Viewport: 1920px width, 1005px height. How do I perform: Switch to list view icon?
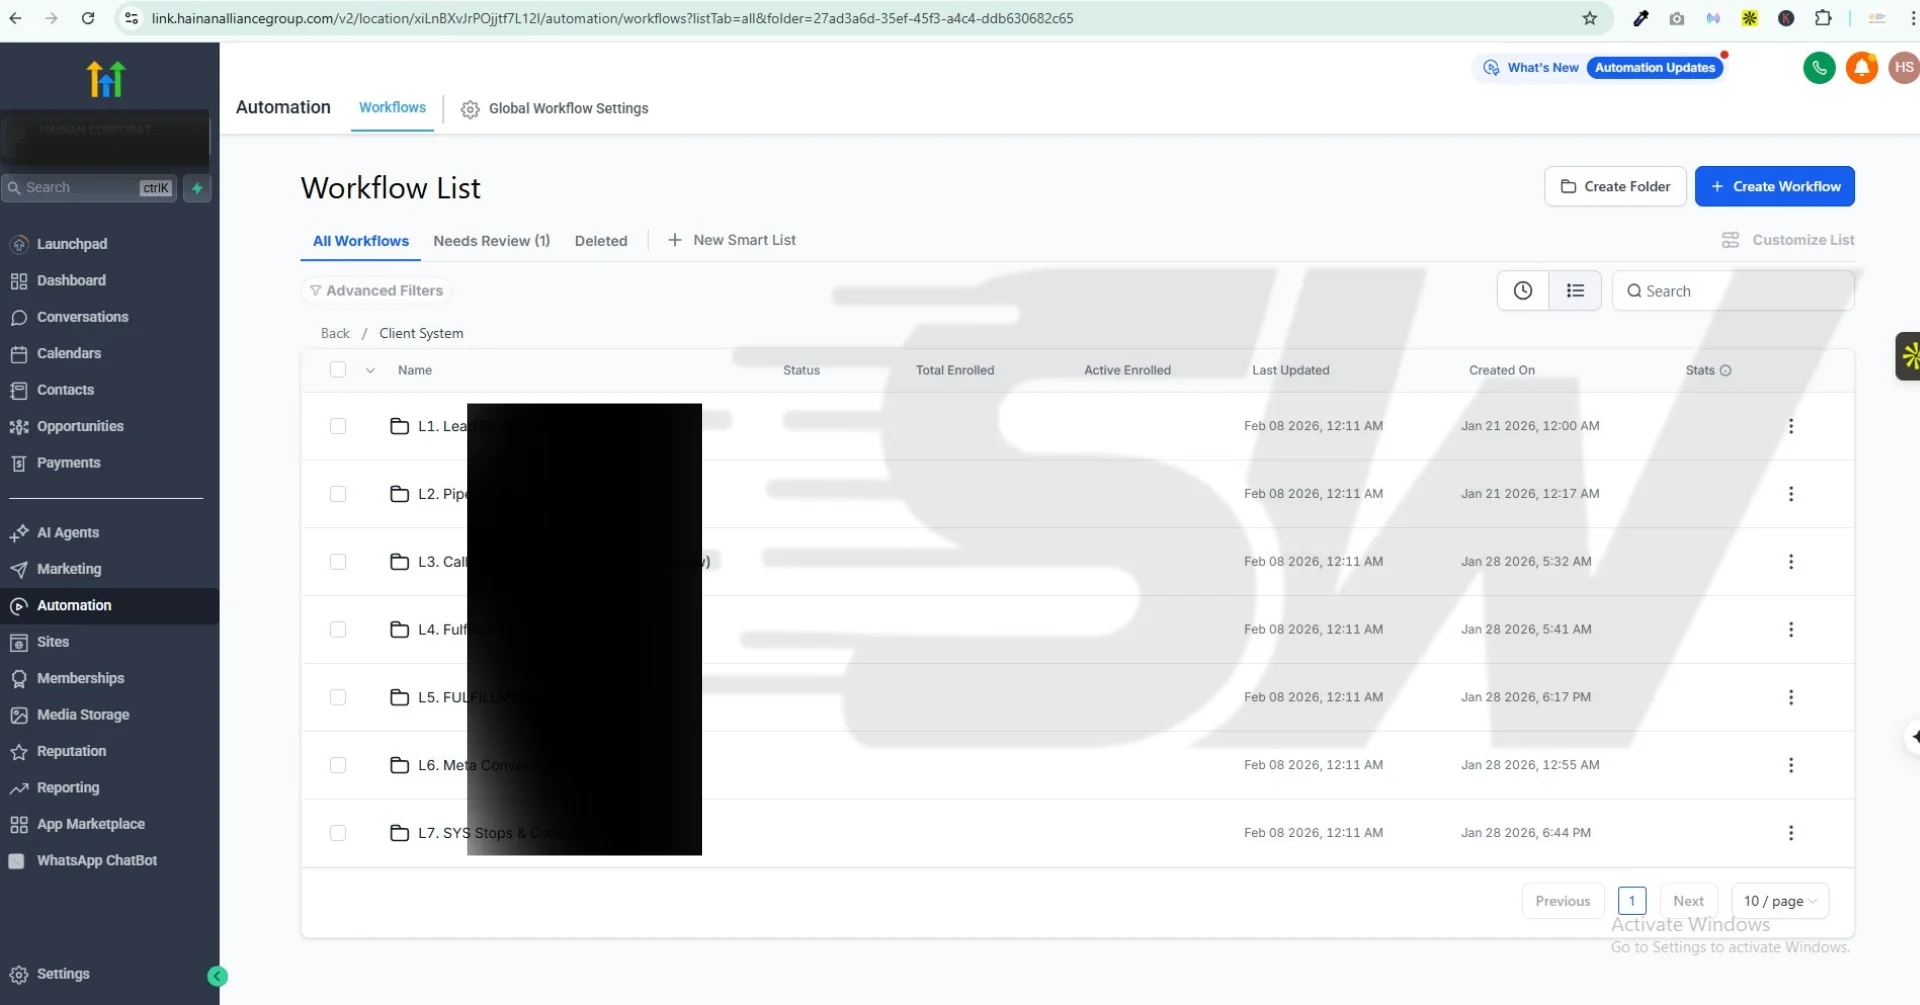1575,291
